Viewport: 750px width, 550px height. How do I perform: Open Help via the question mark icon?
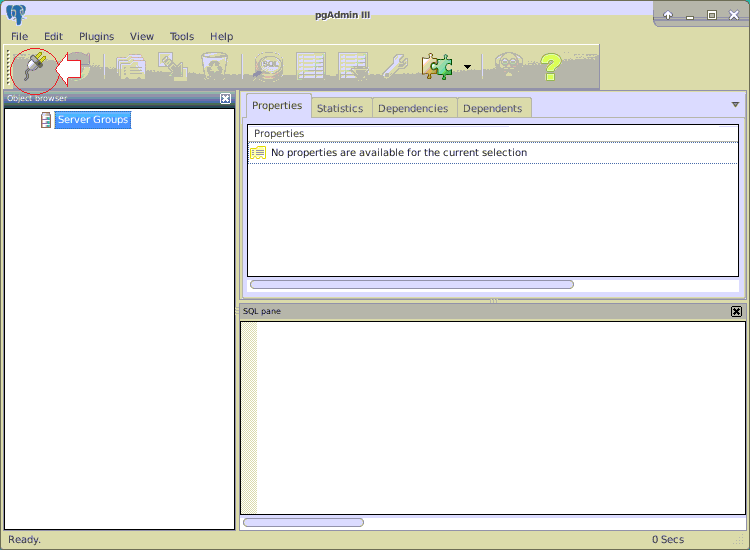551,66
